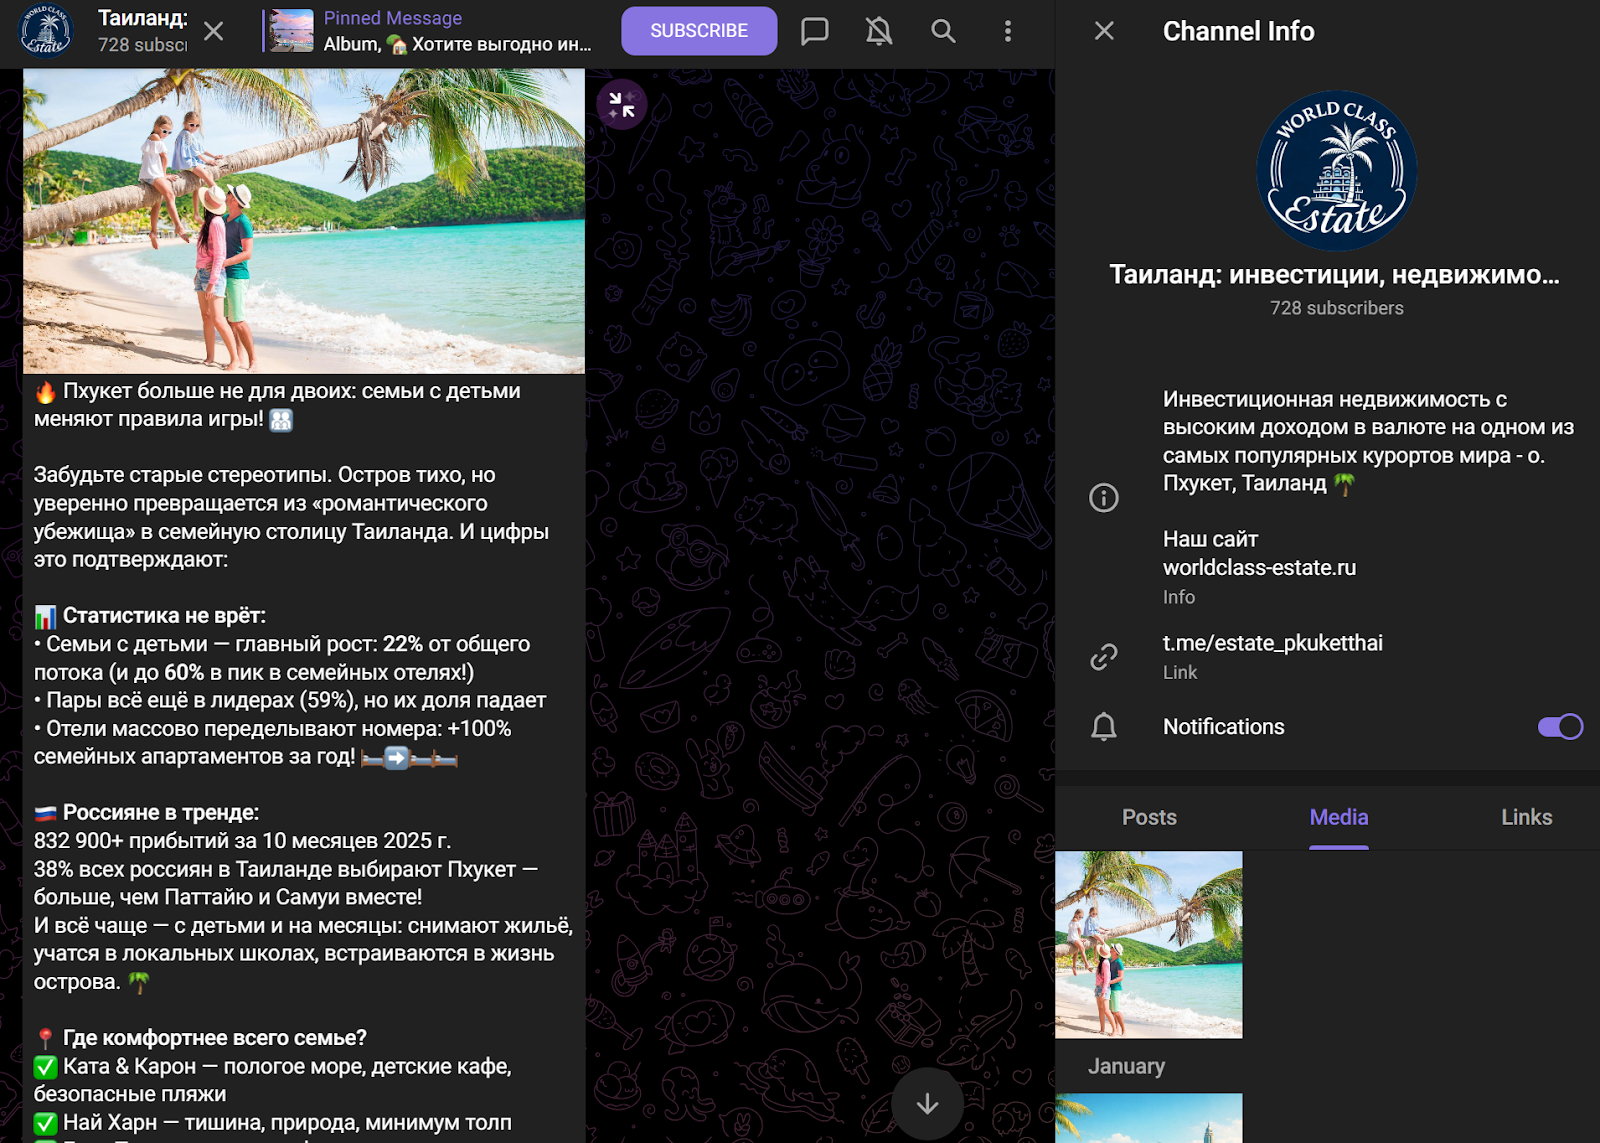The image size is (1600, 1143).
Task: Close the Channel Info panel
Action: (x=1104, y=31)
